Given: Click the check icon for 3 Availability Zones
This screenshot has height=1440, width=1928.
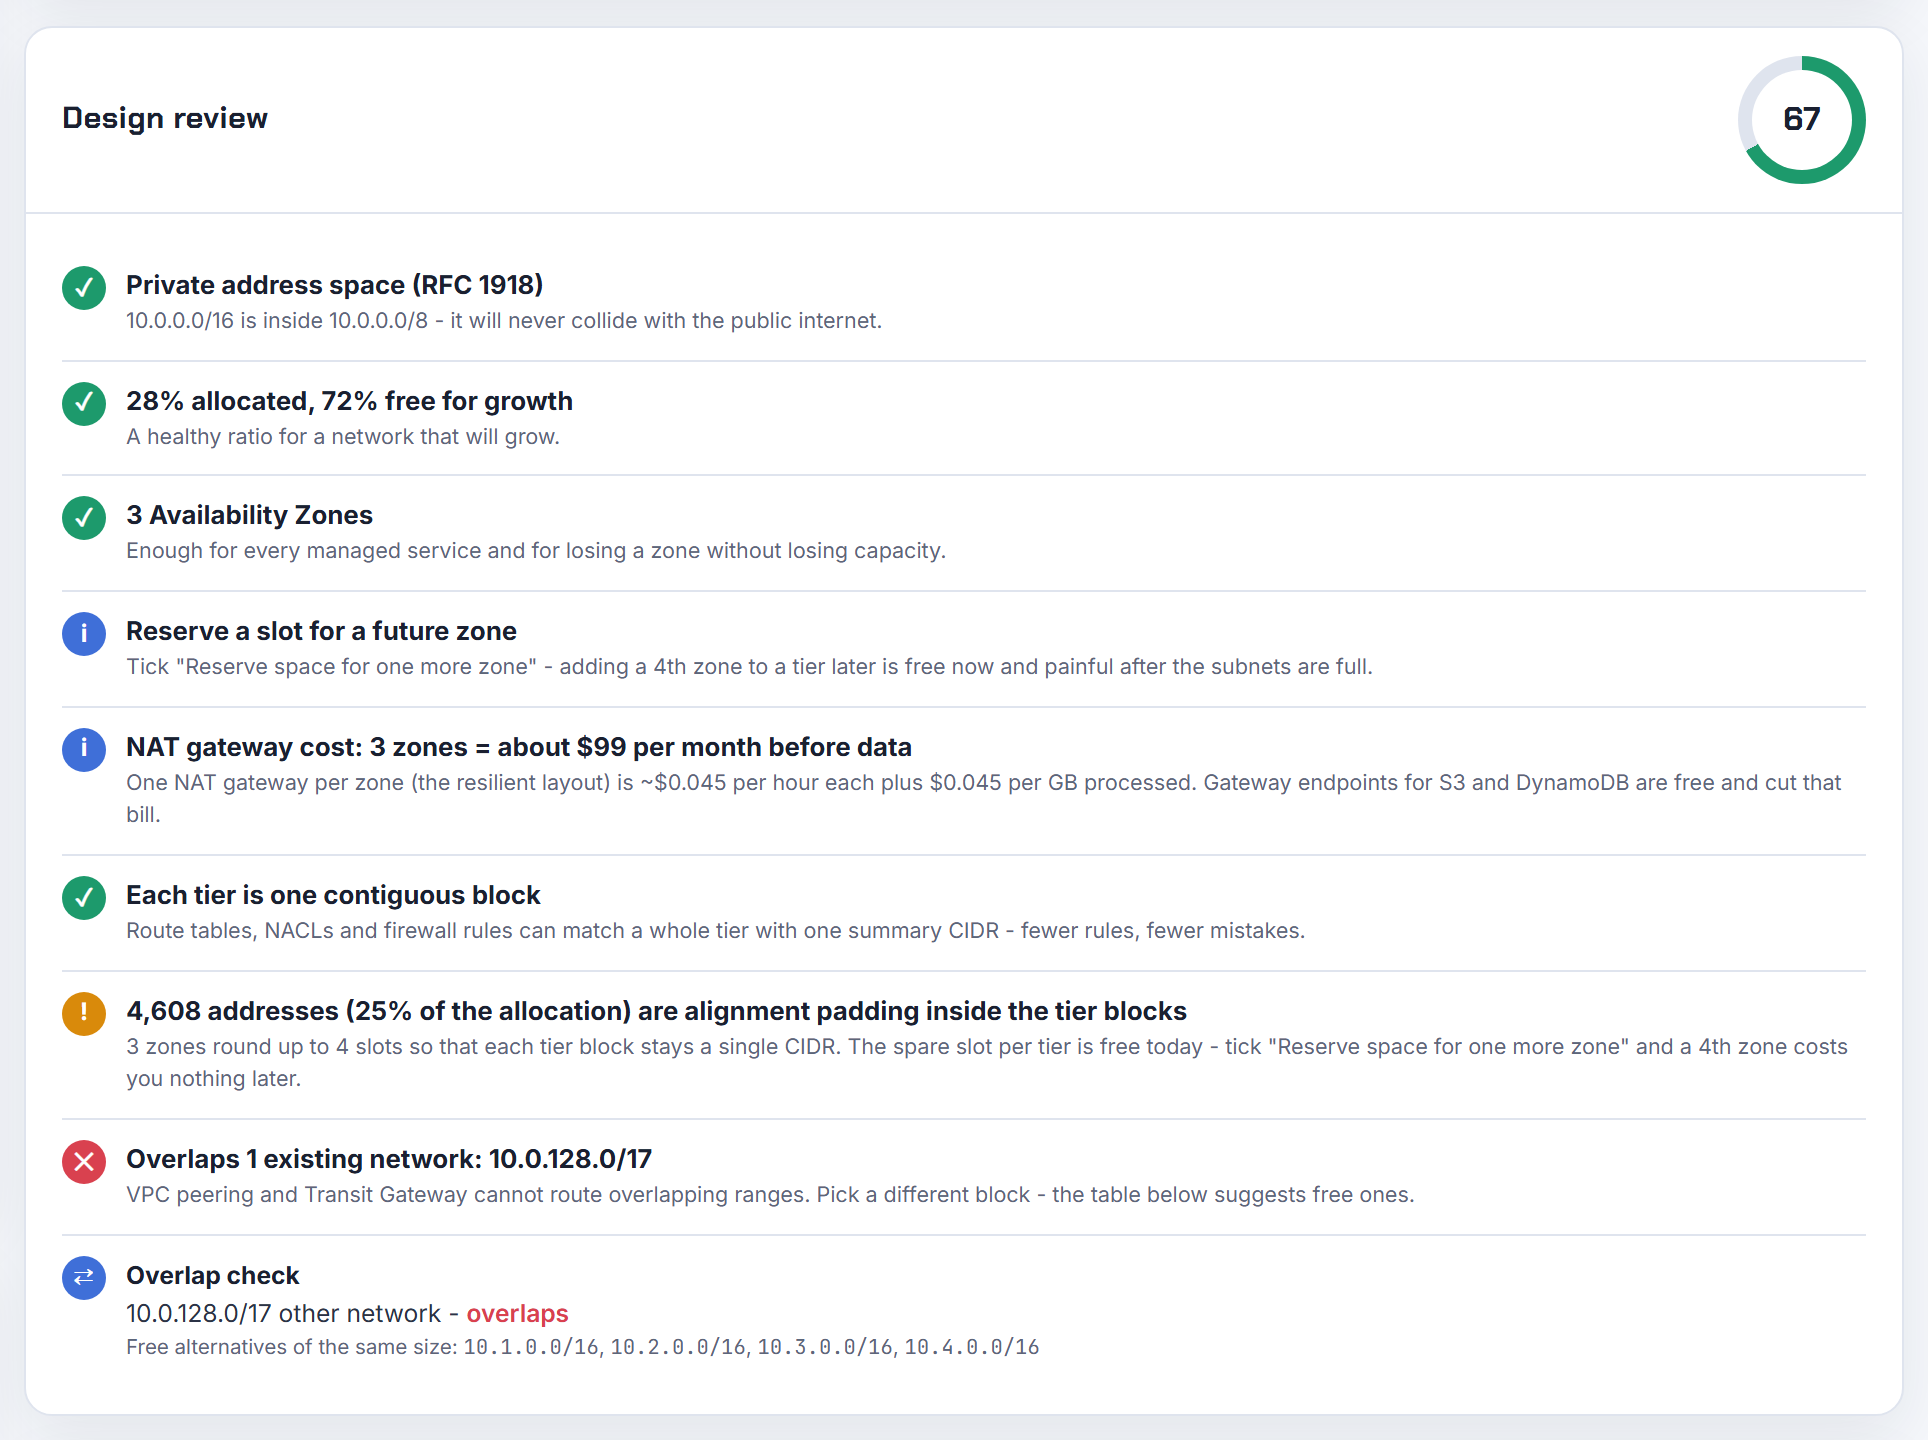Looking at the screenshot, I should [x=84, y=518].
